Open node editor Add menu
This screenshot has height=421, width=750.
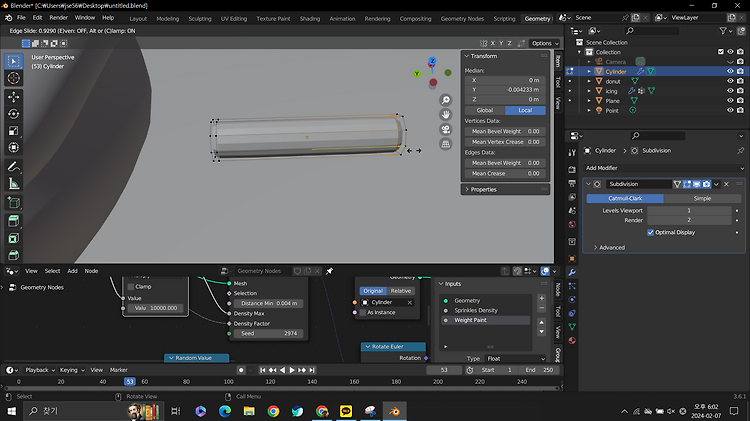(x=72, y=271)
